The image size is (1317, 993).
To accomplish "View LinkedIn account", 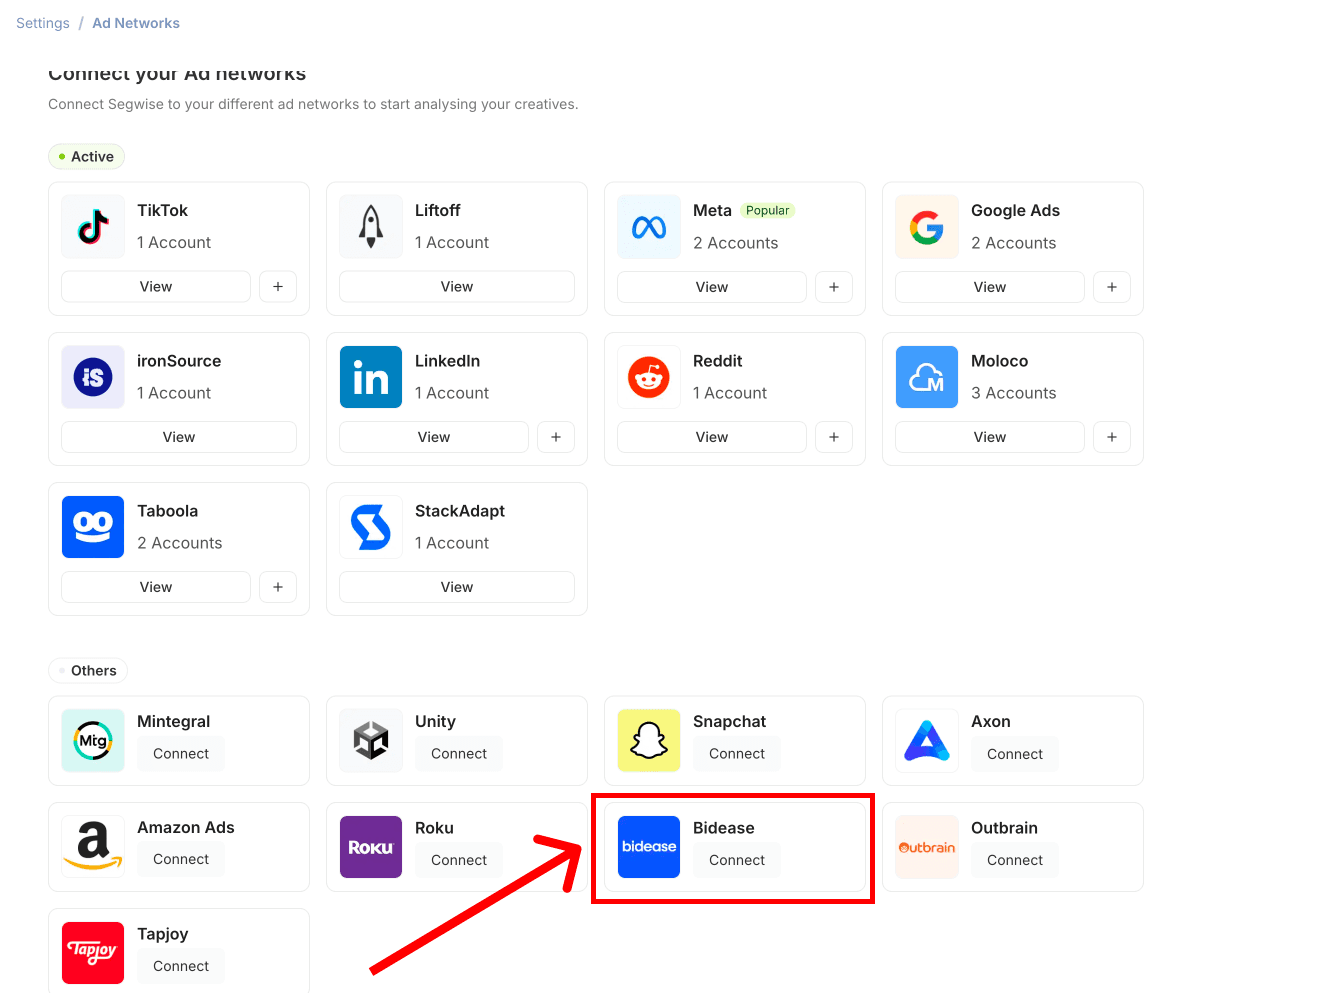I will coord(434,437).
